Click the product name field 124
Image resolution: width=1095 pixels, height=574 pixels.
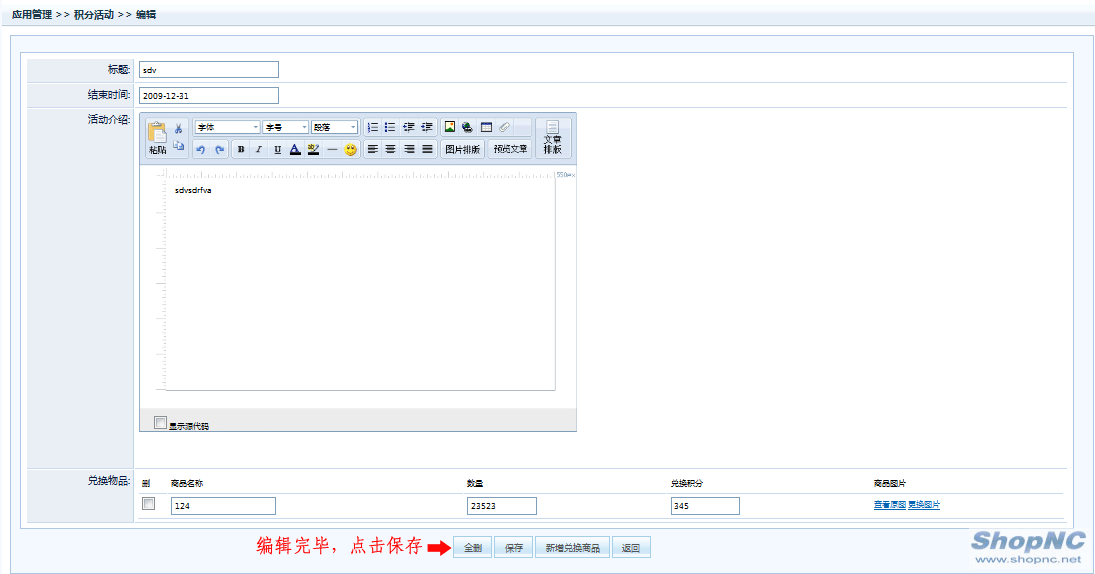pyautogui.click(x=223, y=506)
